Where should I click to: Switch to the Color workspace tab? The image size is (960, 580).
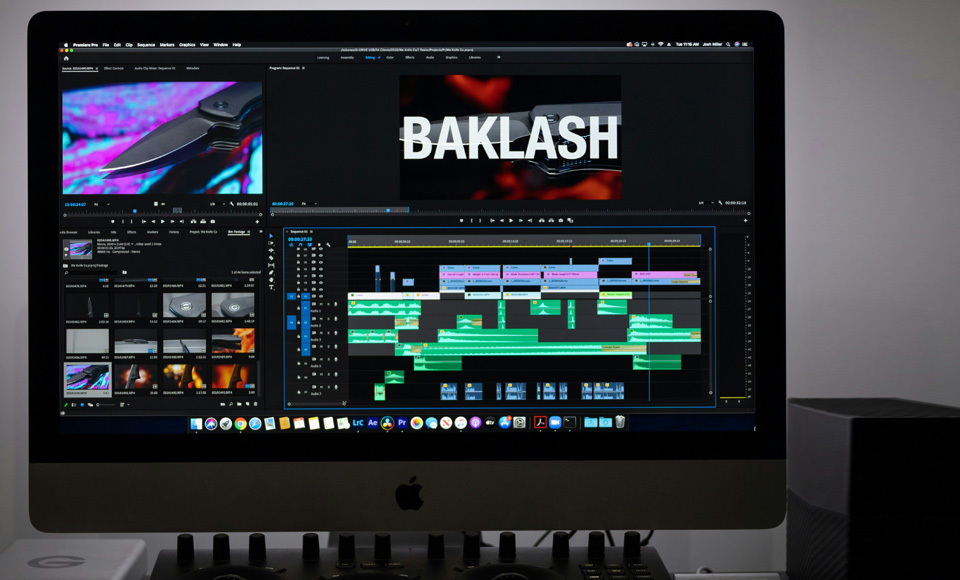click(389, 58)
